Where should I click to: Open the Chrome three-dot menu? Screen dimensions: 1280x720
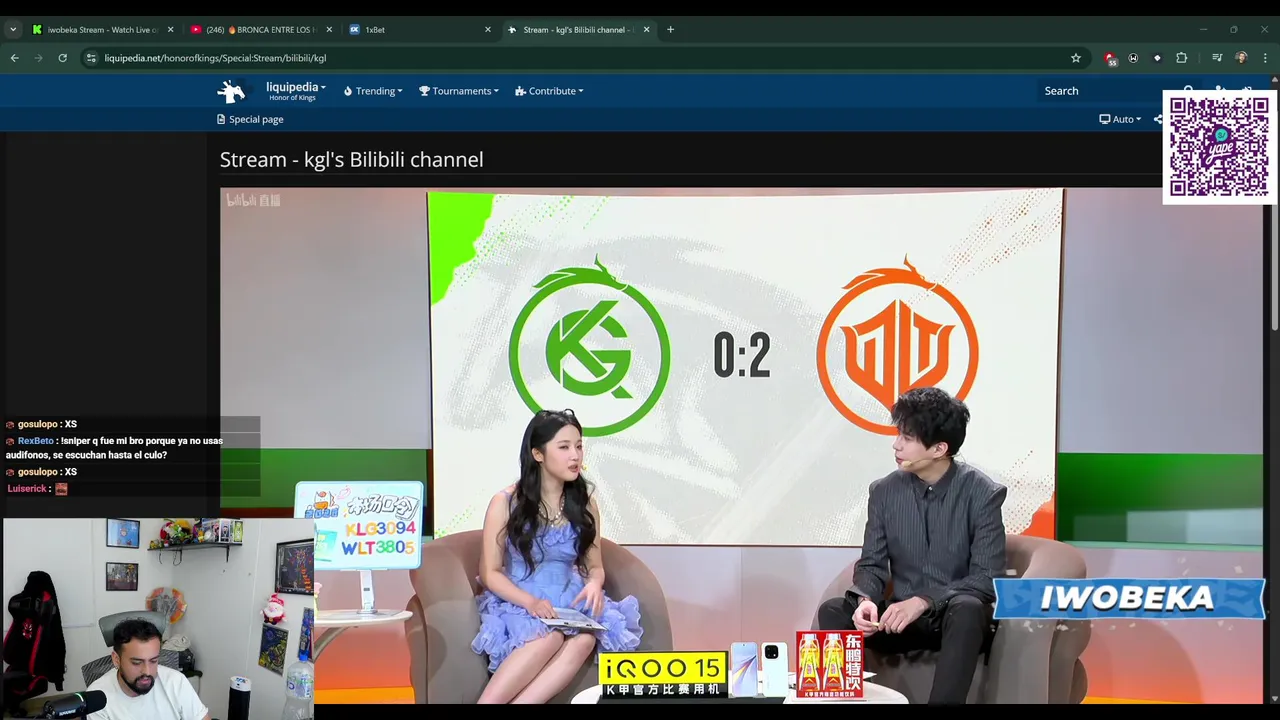tap(1265, 58)
